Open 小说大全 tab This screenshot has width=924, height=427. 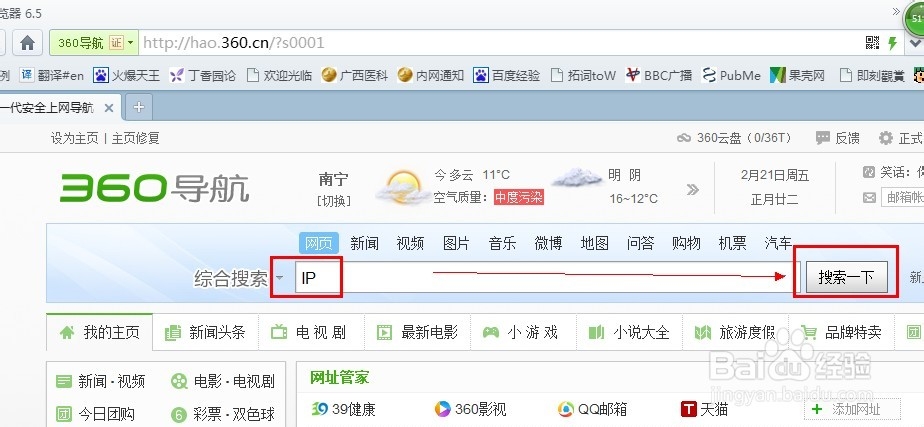click(x=629, y=332)
